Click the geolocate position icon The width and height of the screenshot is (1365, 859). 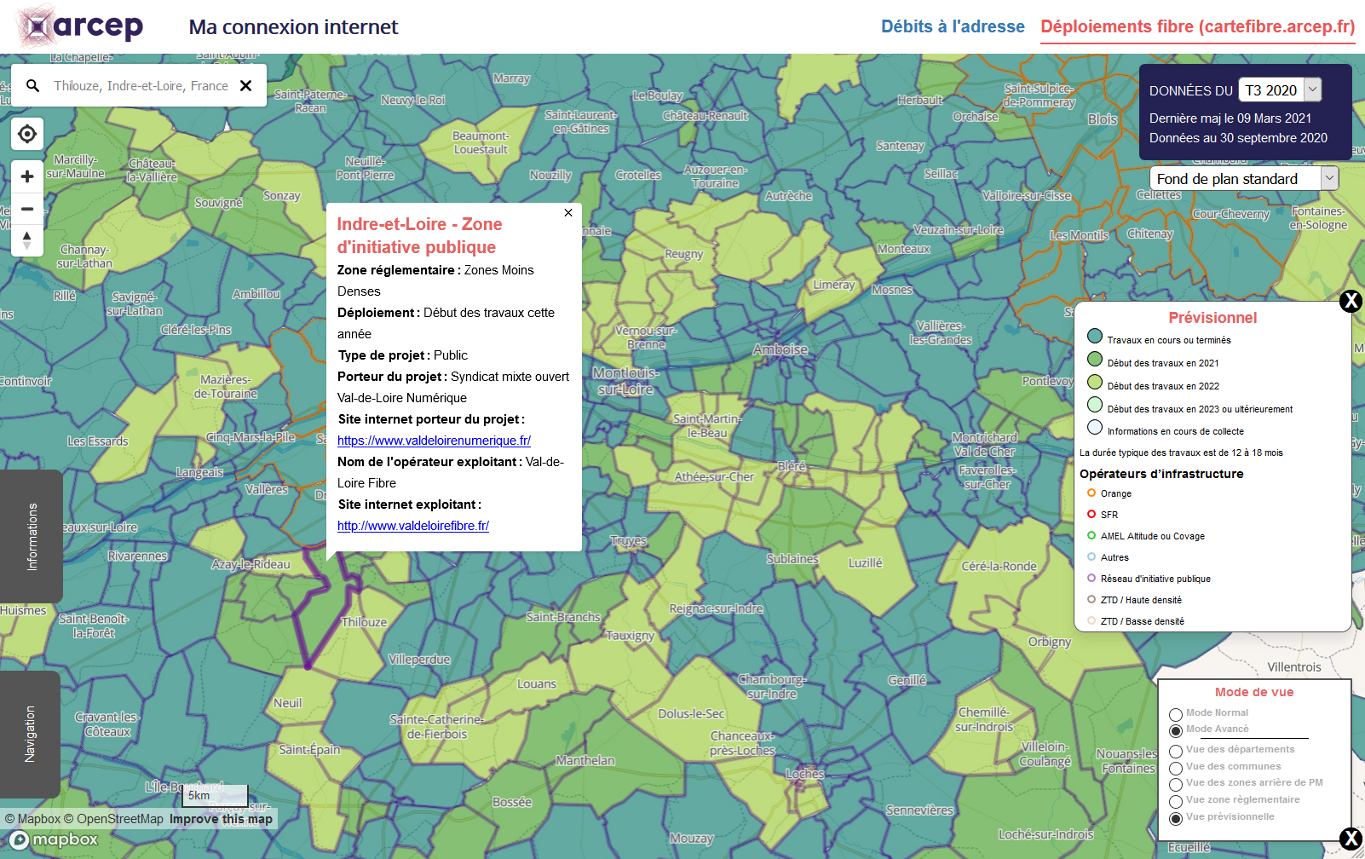pyautogui.click(x=26, y=133)
